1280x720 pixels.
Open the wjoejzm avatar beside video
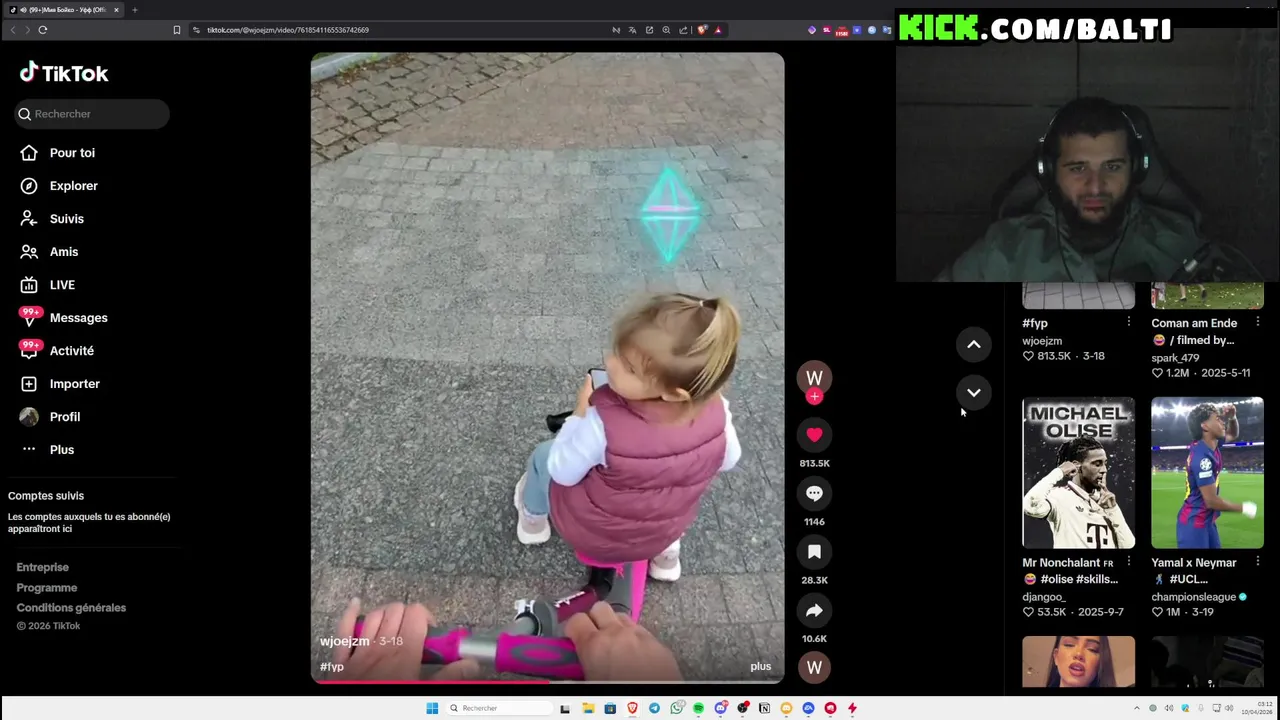(814, 377)
